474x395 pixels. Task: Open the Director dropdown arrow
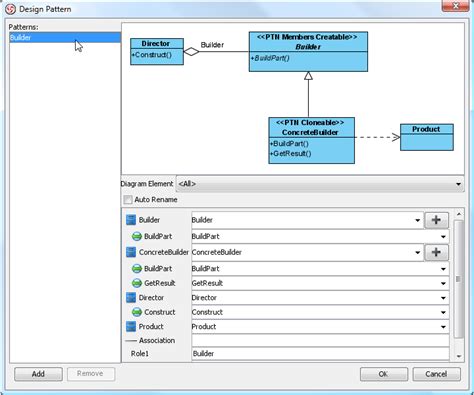[x=443, y=298]
